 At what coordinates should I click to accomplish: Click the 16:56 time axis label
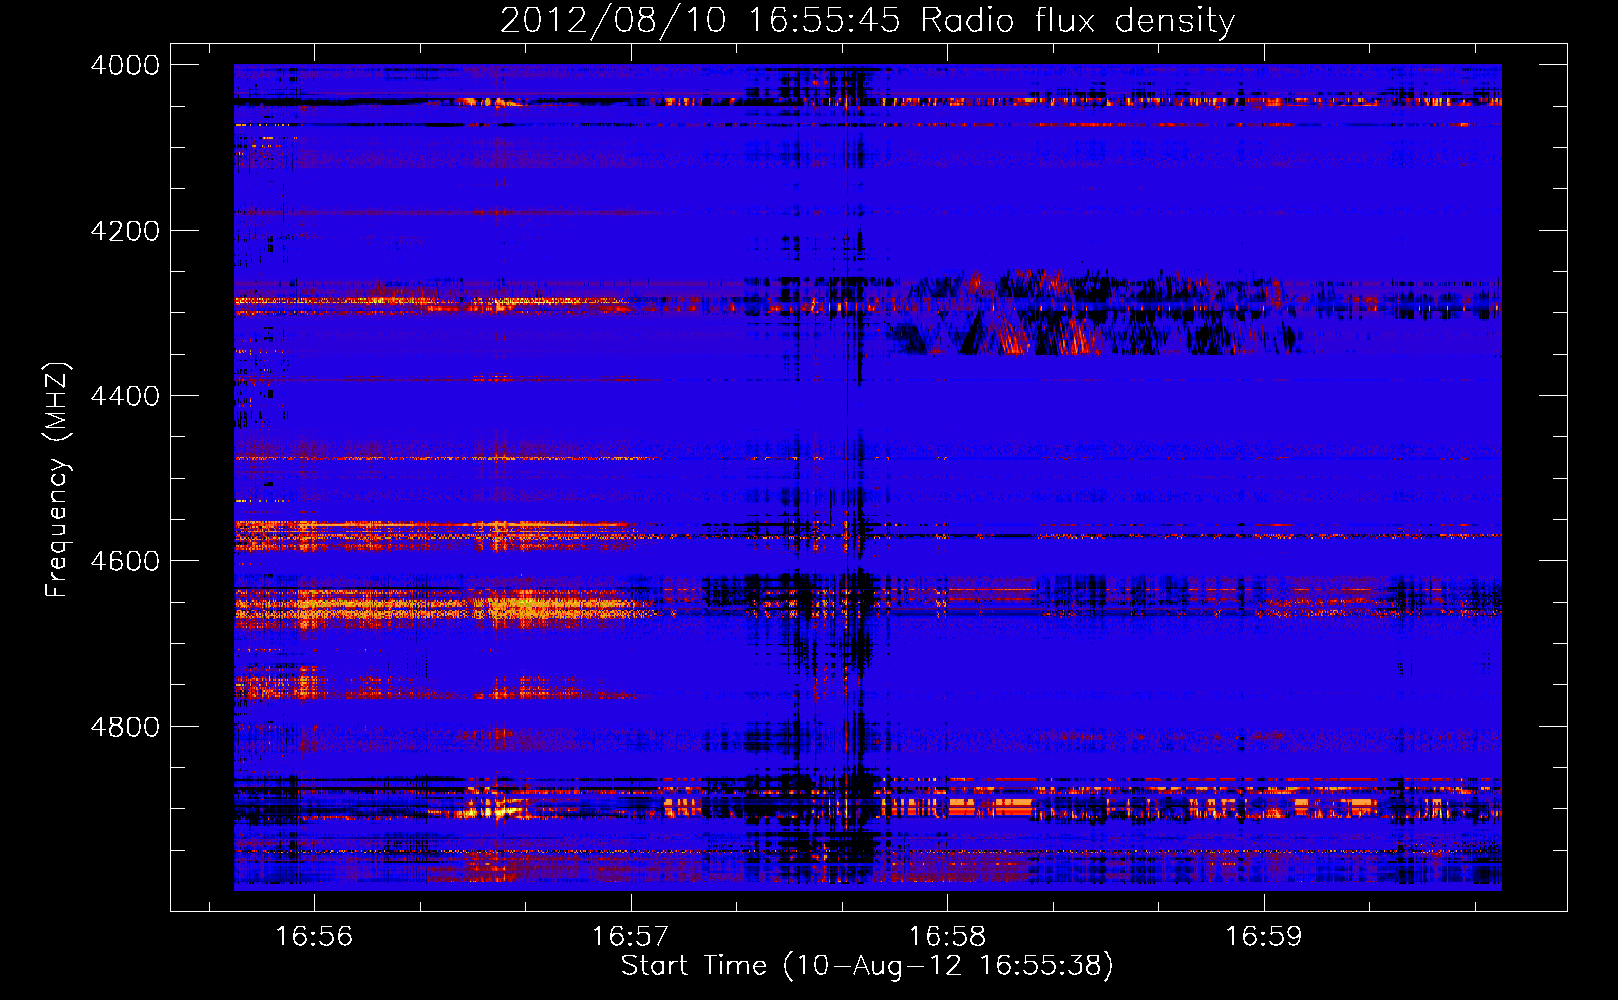point(314,936)
